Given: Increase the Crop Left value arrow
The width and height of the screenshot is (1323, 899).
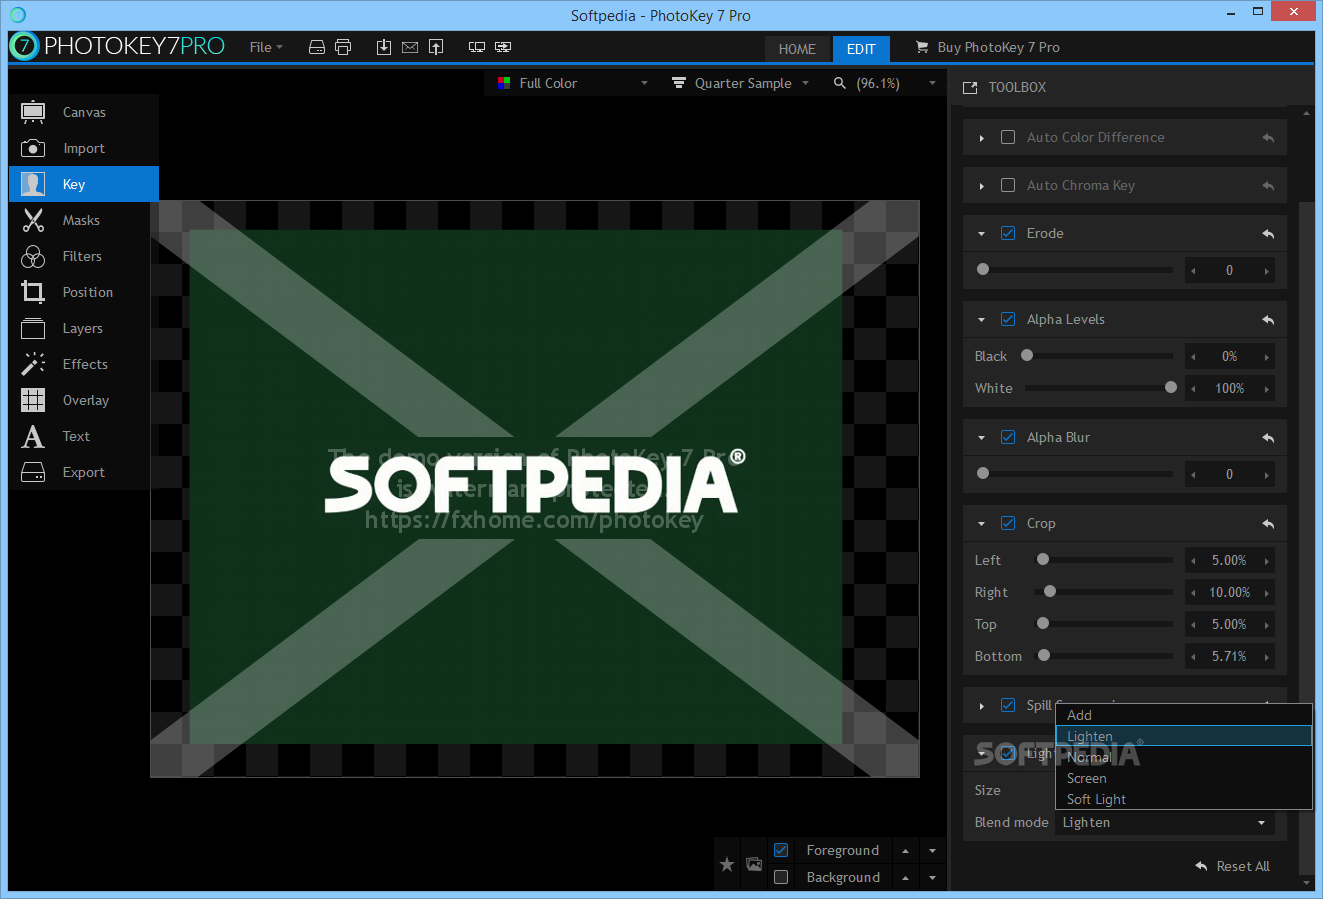Looking at the screenshot, I should point(1267,561).
